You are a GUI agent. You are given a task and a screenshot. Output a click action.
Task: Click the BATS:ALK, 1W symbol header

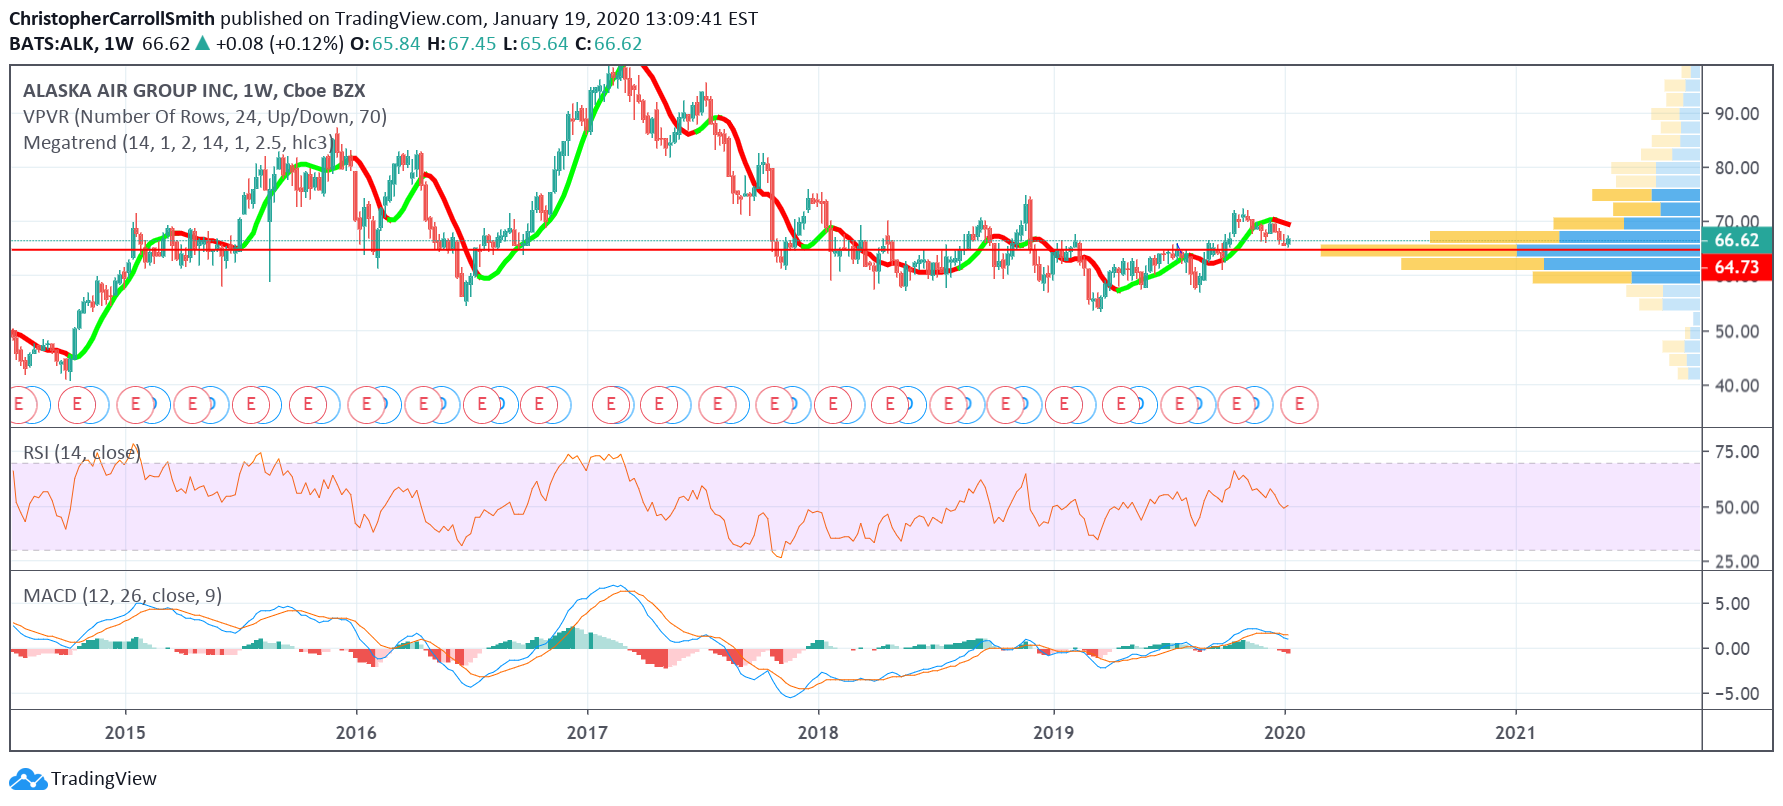coord(71,44)
